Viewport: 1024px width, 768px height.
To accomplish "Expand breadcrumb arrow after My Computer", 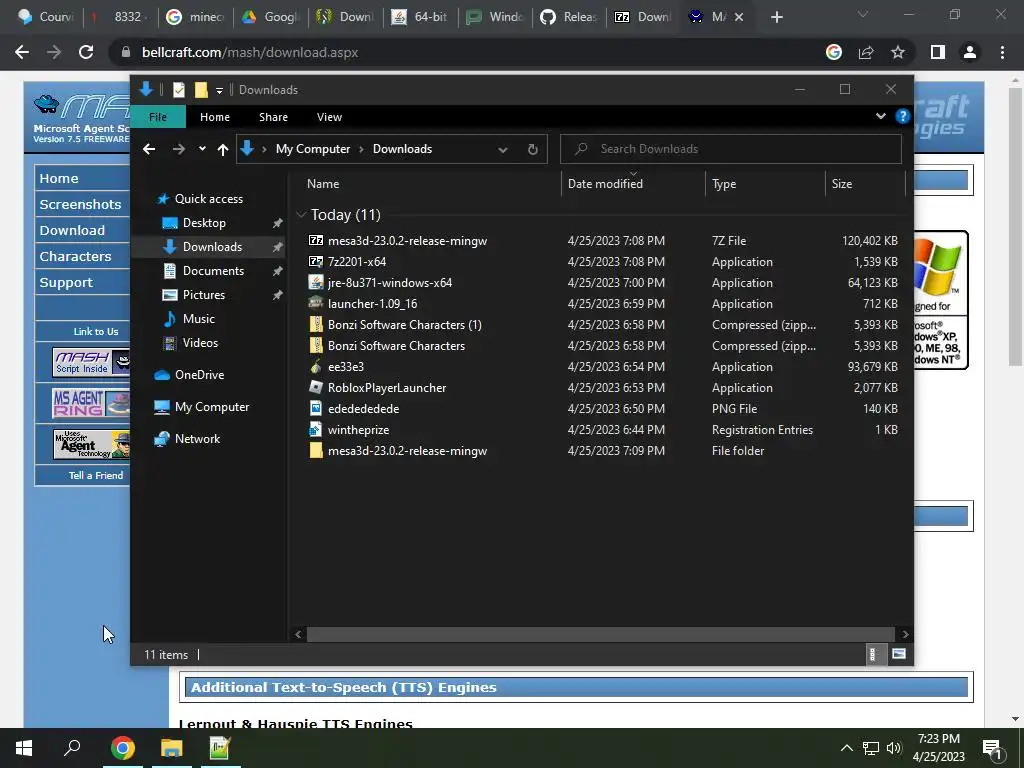I will 361,150.
